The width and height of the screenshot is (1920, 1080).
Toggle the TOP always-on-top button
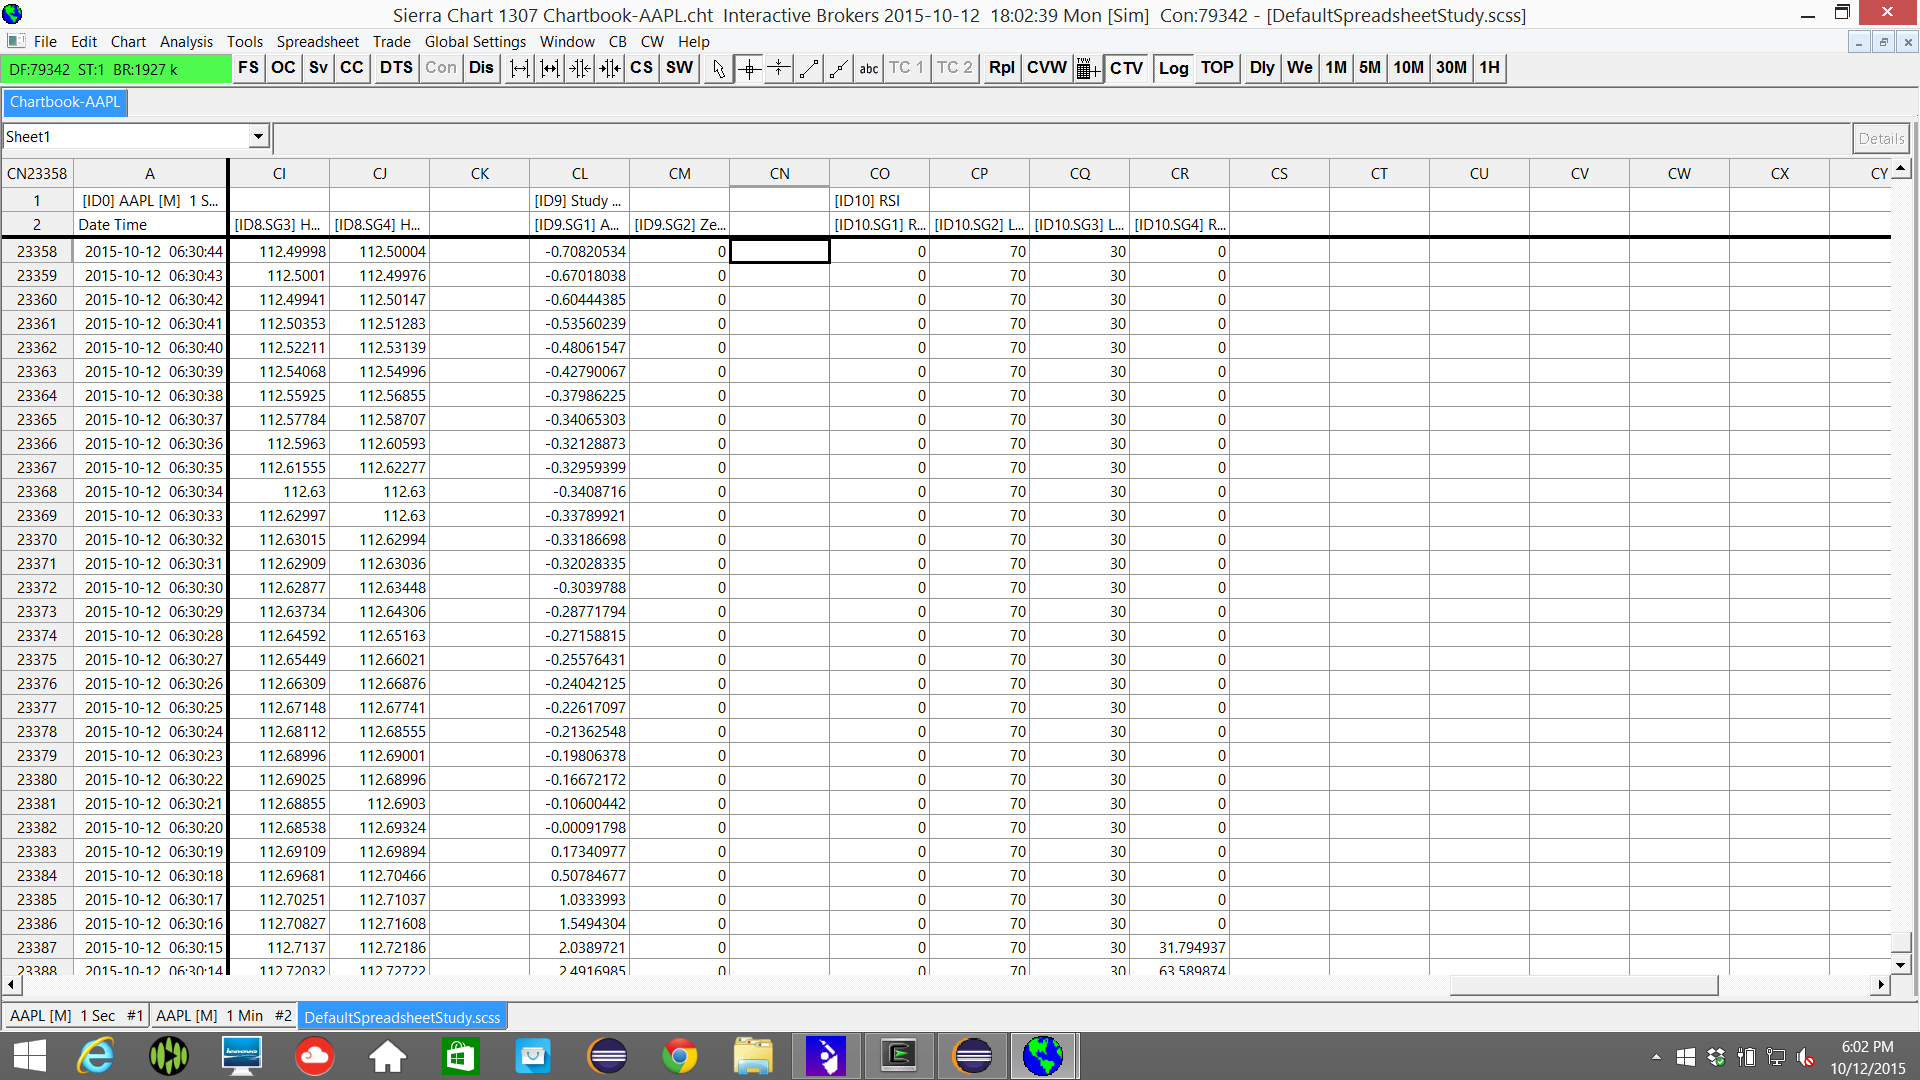tap(1217, 68)
